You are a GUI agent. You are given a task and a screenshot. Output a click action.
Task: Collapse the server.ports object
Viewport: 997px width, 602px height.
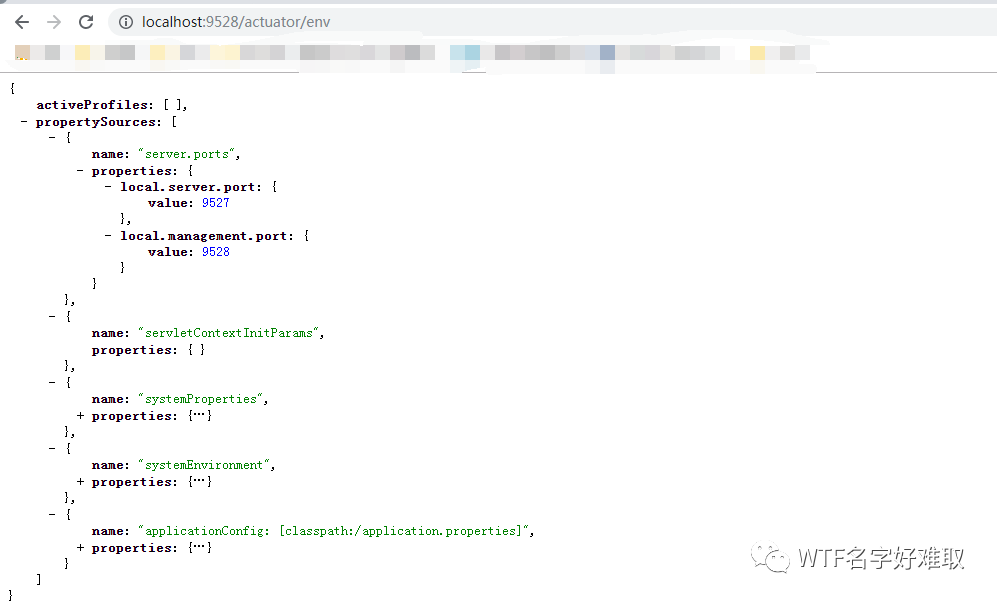pyautogui.click(x=52, y=137)
